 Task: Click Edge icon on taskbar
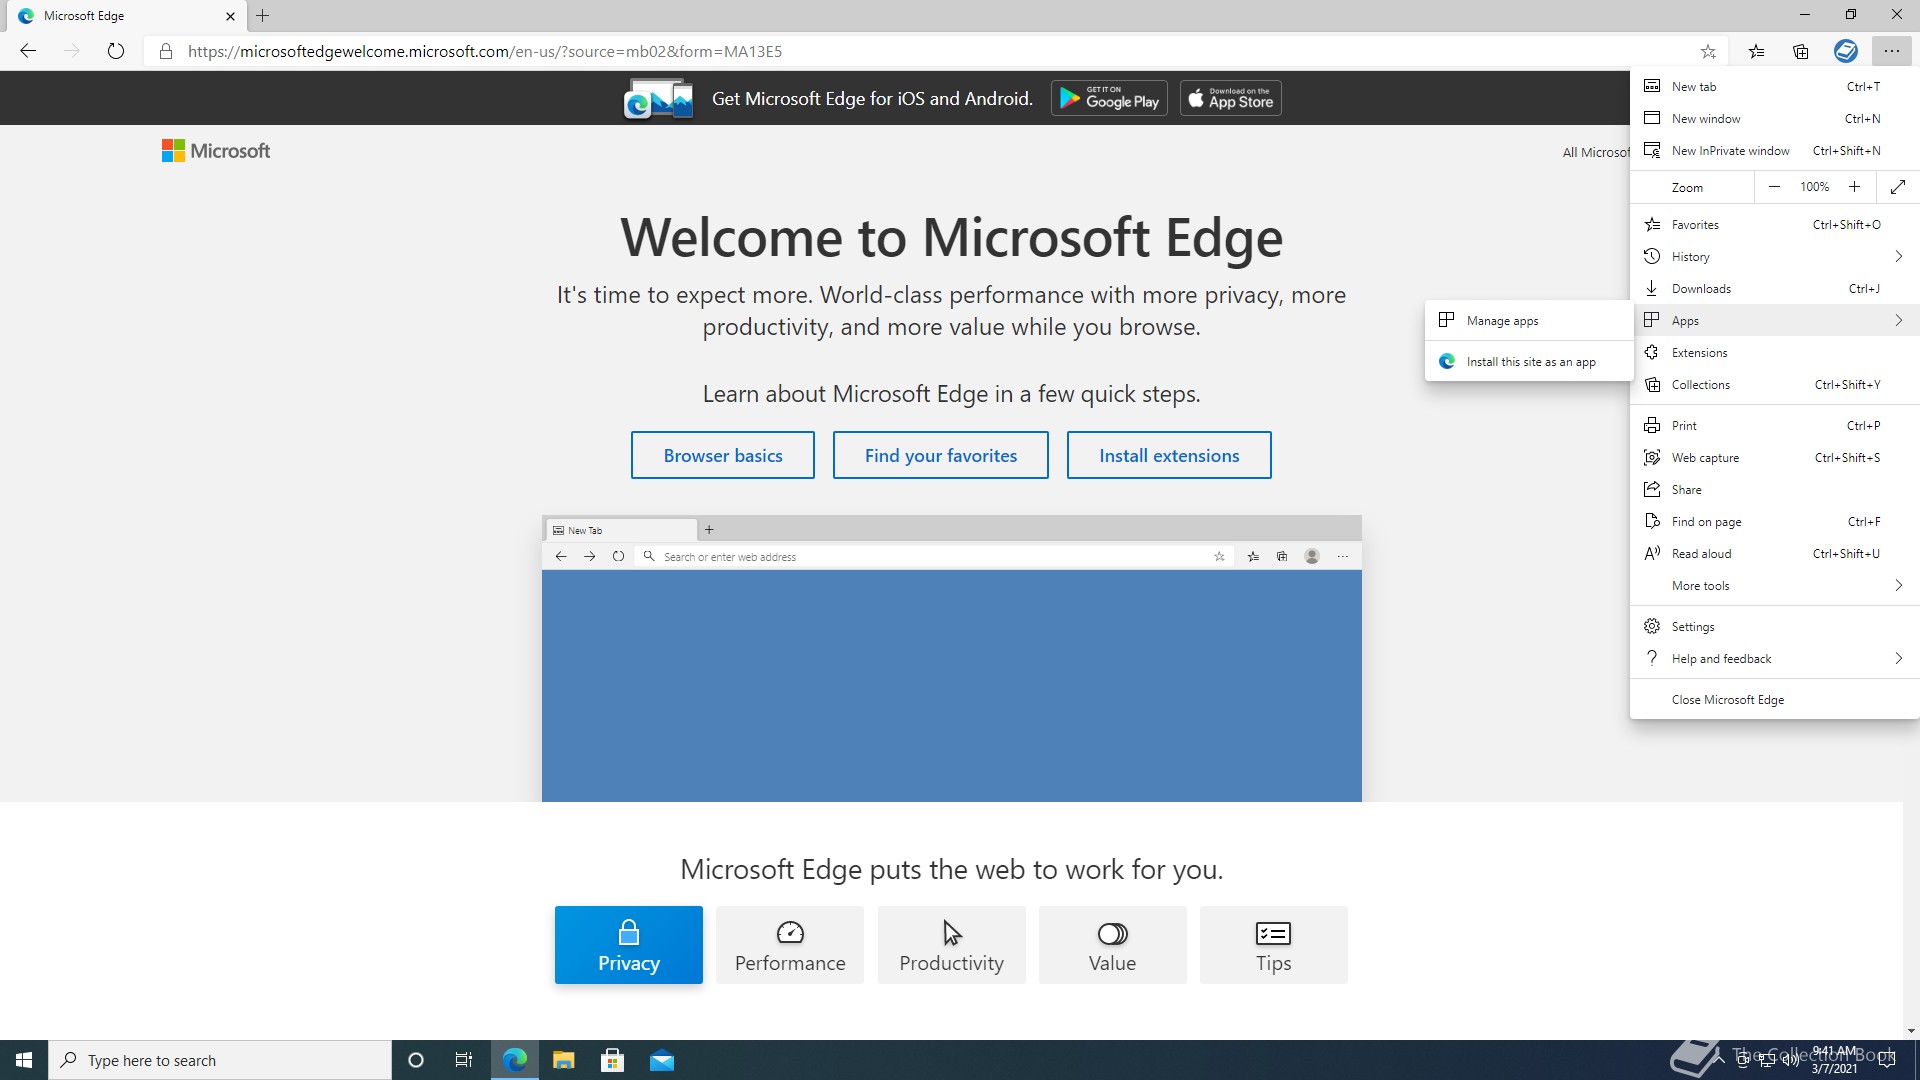(x=514, y=1060)
